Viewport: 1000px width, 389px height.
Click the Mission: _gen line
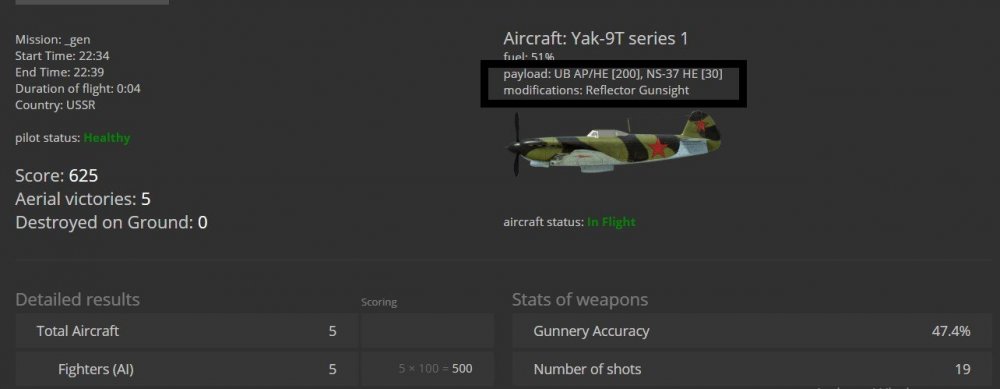pos(53,40)
